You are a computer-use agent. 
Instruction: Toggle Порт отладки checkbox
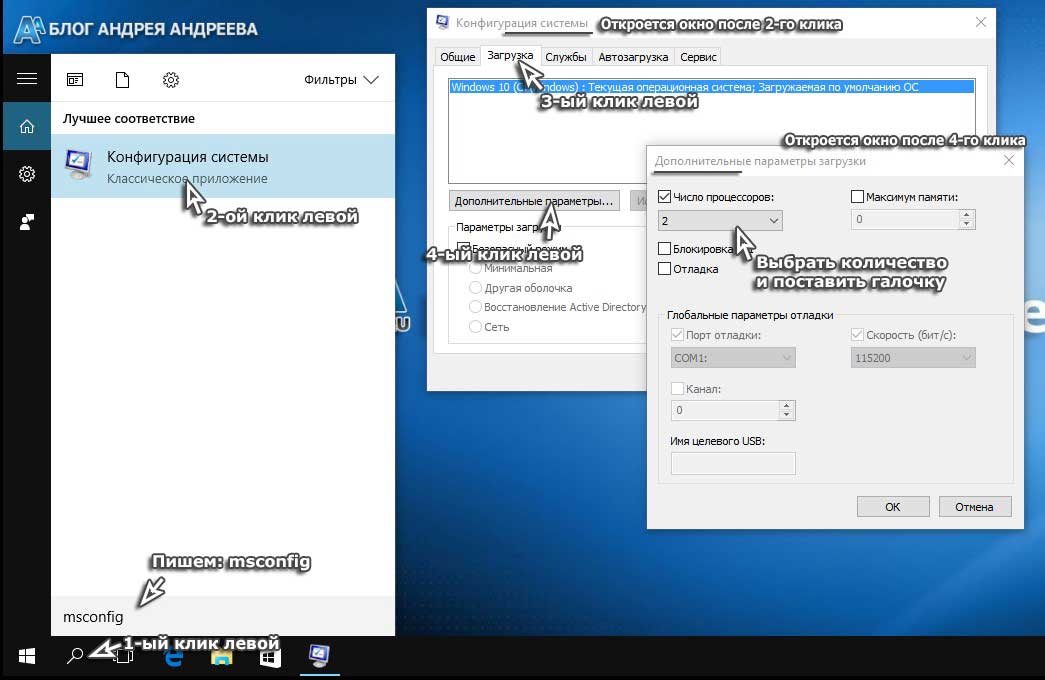(677, 335)
